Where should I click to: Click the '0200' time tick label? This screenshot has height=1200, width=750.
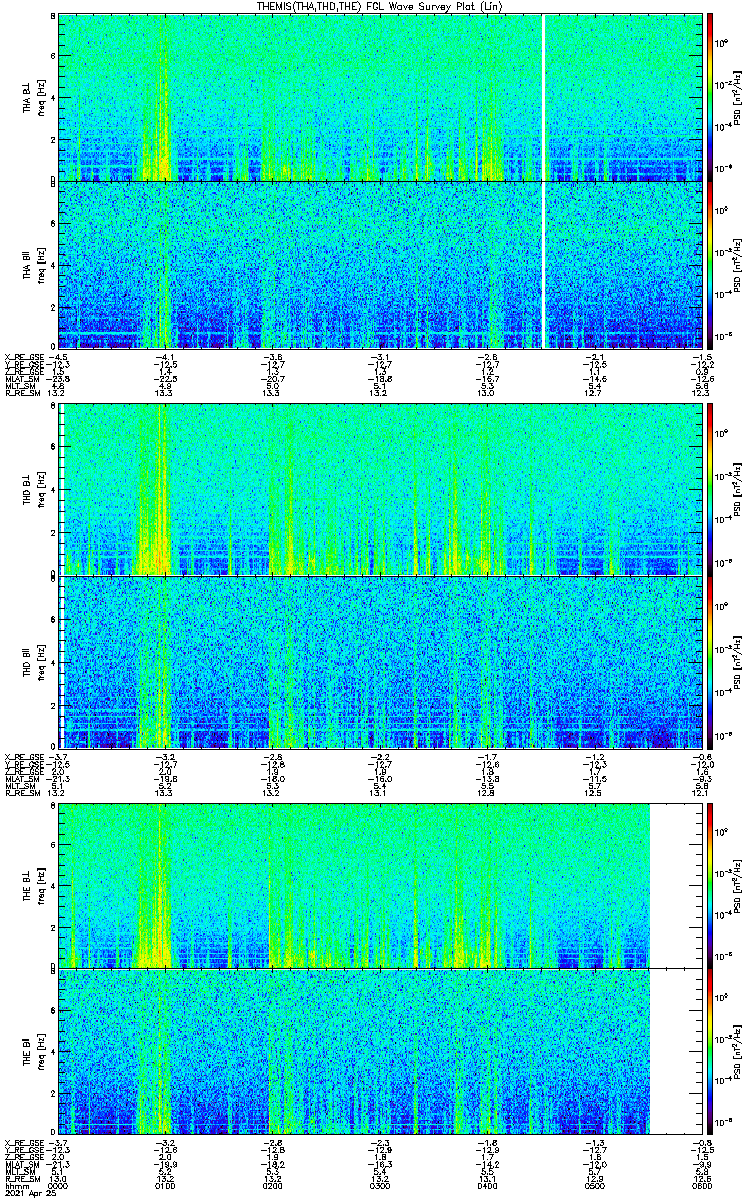(273, 1186)
